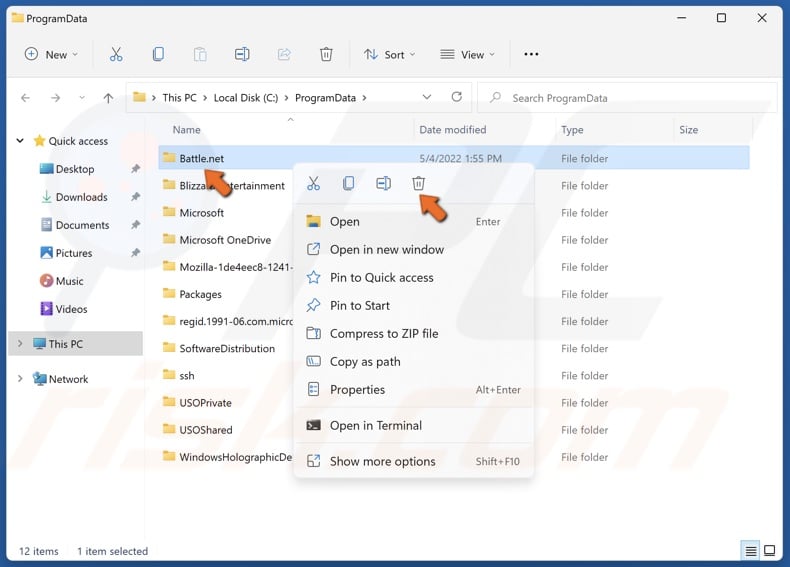
Task: Expand the This PC tree node
Action: click(20, 344)
